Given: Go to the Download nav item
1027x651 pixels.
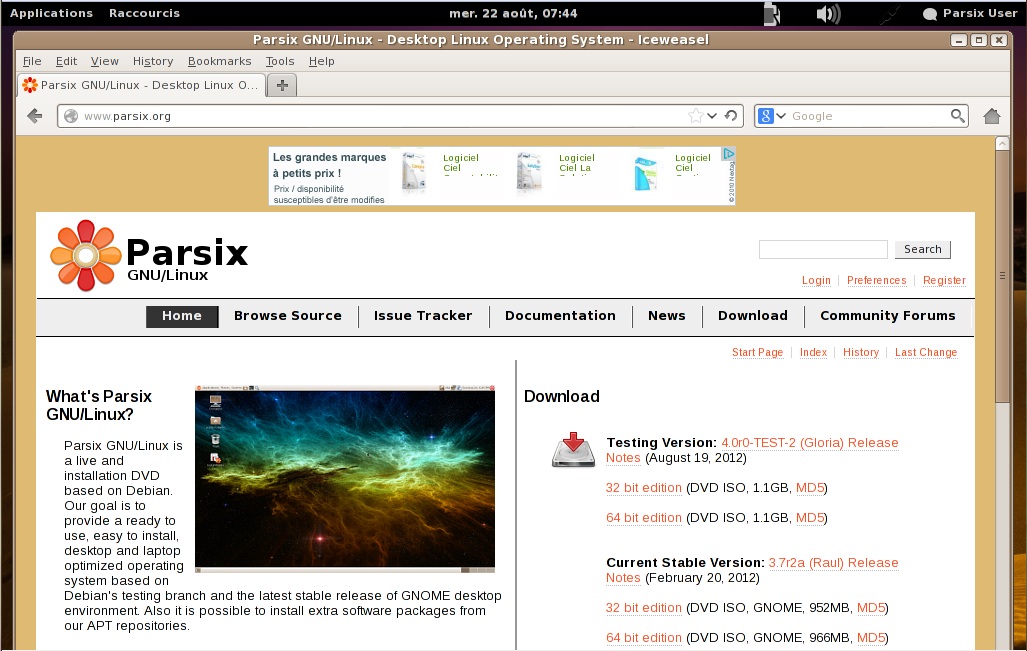Looking at the screenshot, I should click(x=753, y=316).
